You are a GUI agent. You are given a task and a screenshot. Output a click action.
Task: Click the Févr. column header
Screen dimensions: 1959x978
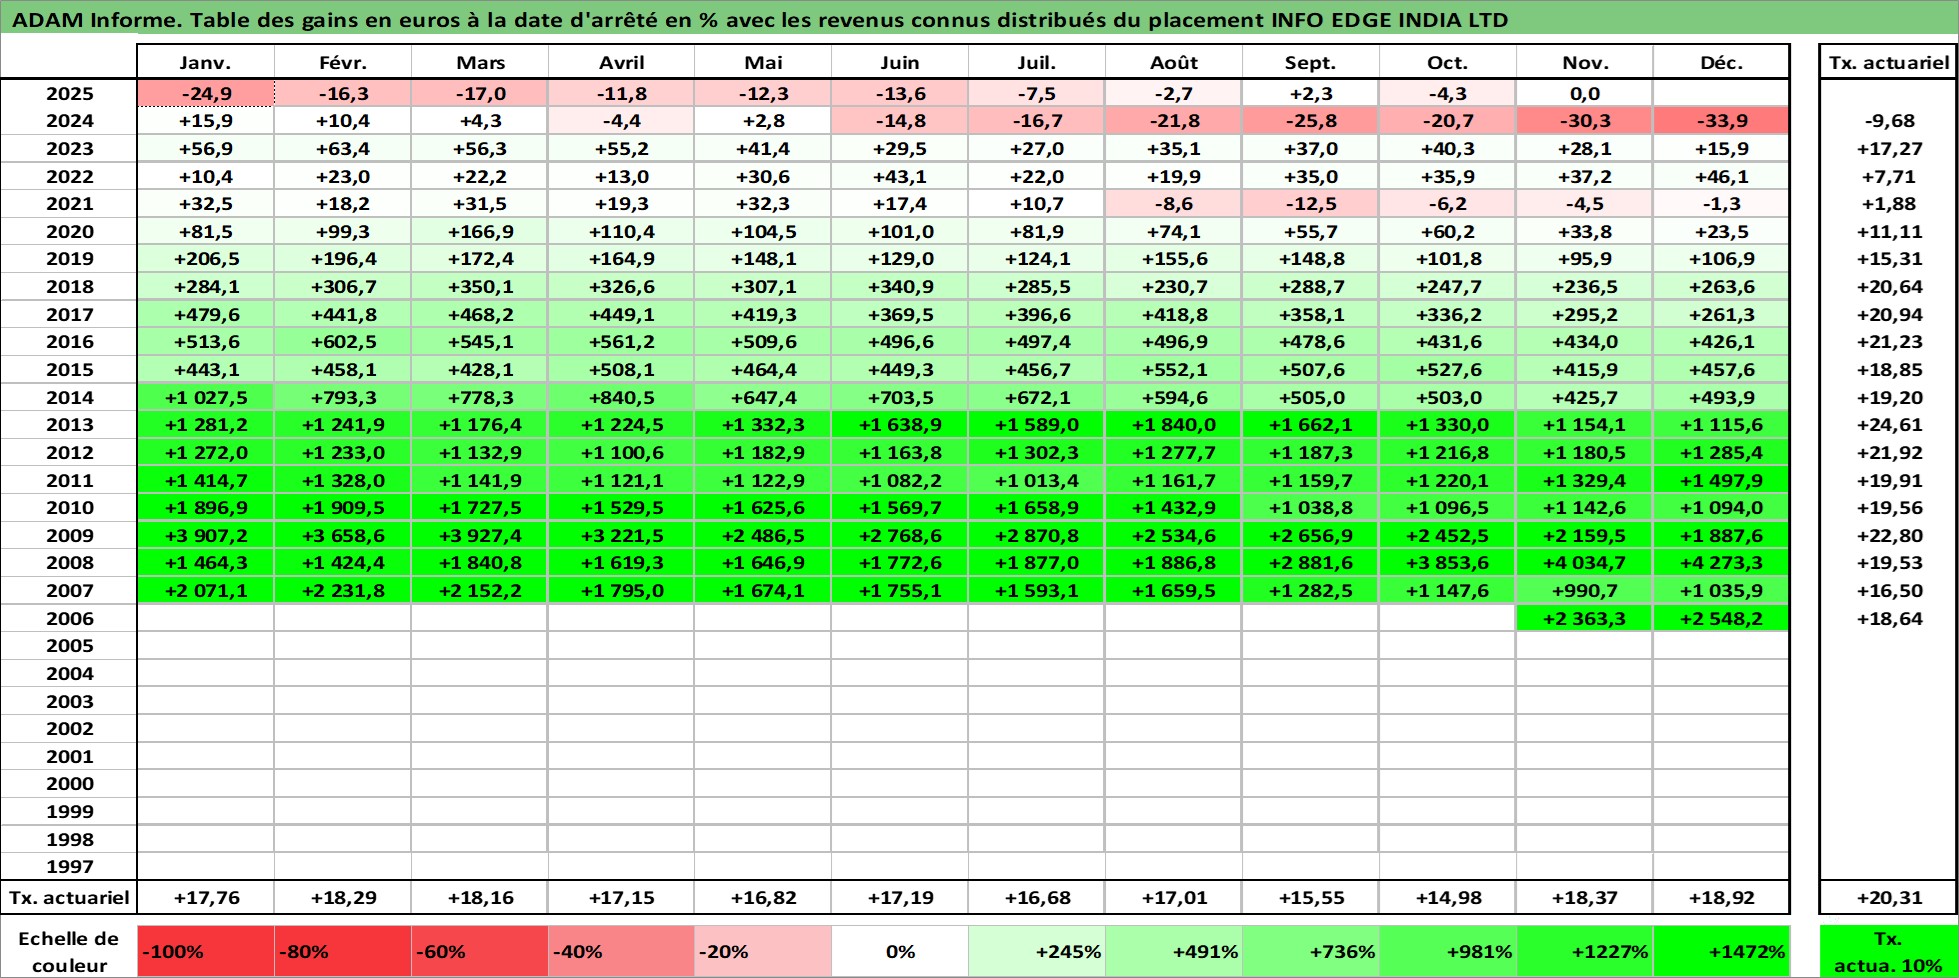[x=343, y=62]
